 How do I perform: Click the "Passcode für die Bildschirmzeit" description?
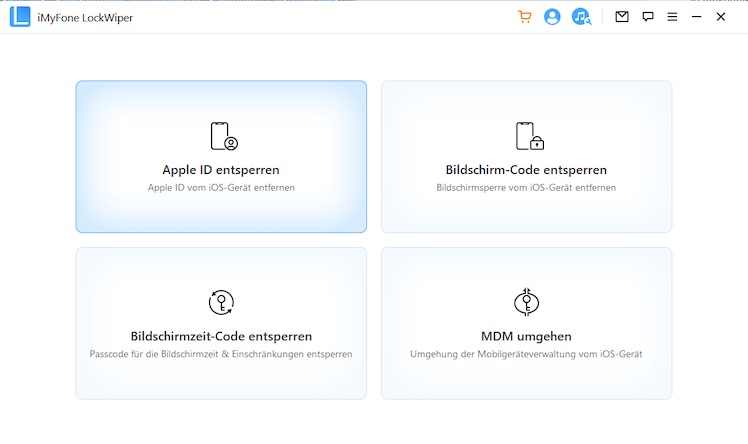click(221, 354)
